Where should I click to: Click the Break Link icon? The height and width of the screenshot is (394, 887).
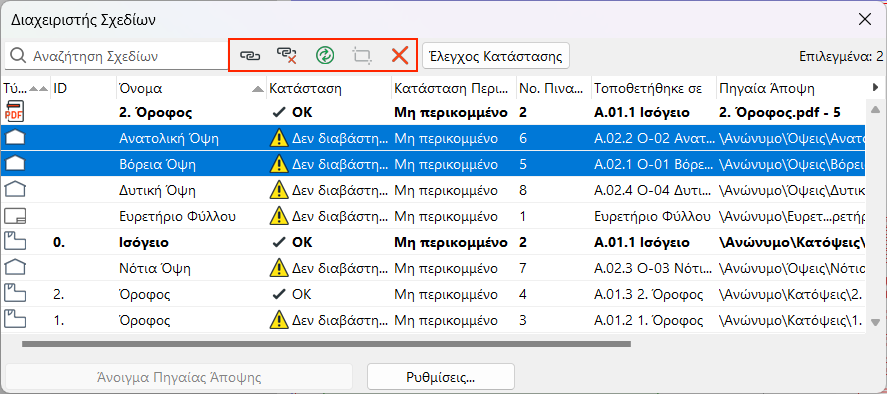tap(287, 55)
